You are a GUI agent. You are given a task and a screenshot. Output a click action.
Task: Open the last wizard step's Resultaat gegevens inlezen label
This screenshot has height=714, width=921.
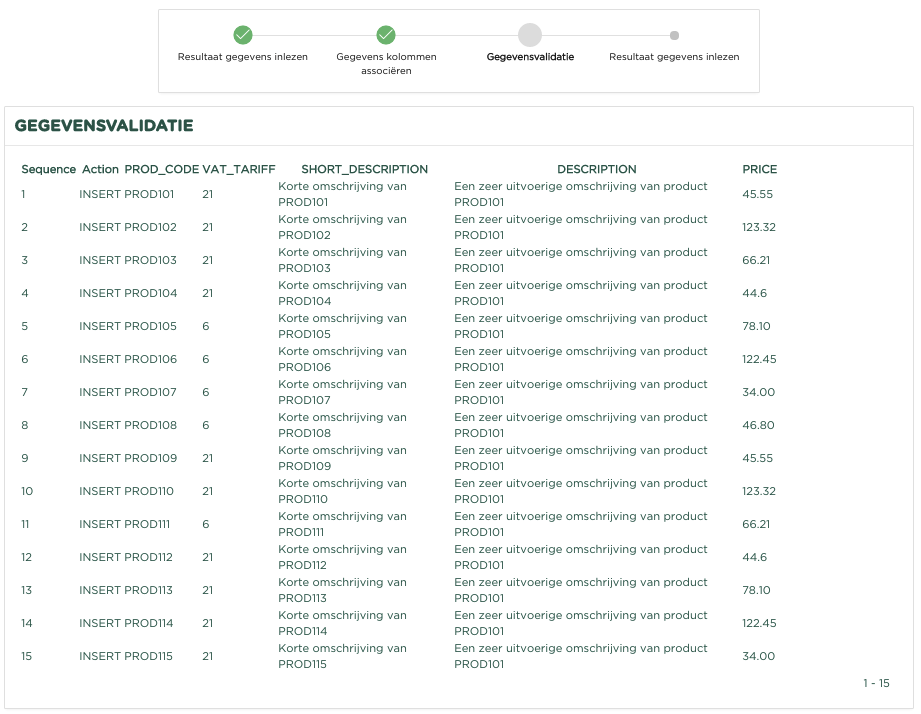tap(674, 57)
